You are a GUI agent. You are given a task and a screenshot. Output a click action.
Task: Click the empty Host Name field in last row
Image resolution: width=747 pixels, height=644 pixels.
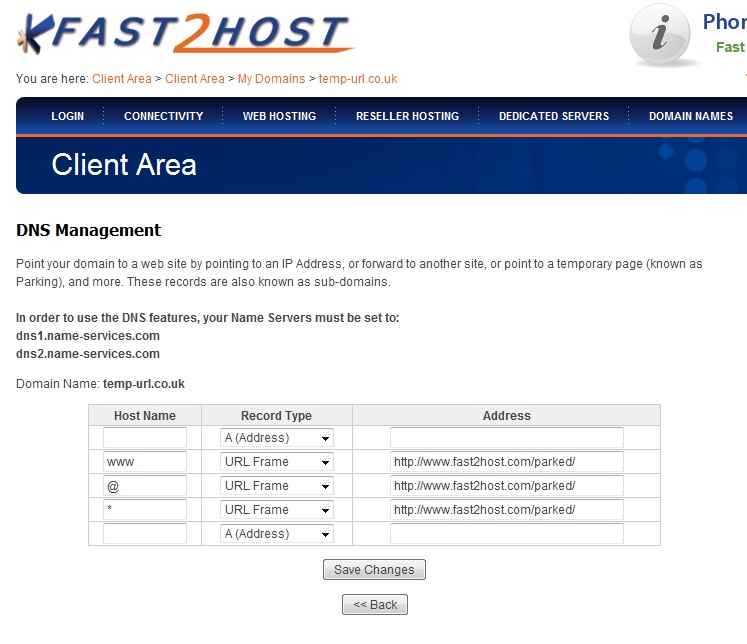(145, 533)
